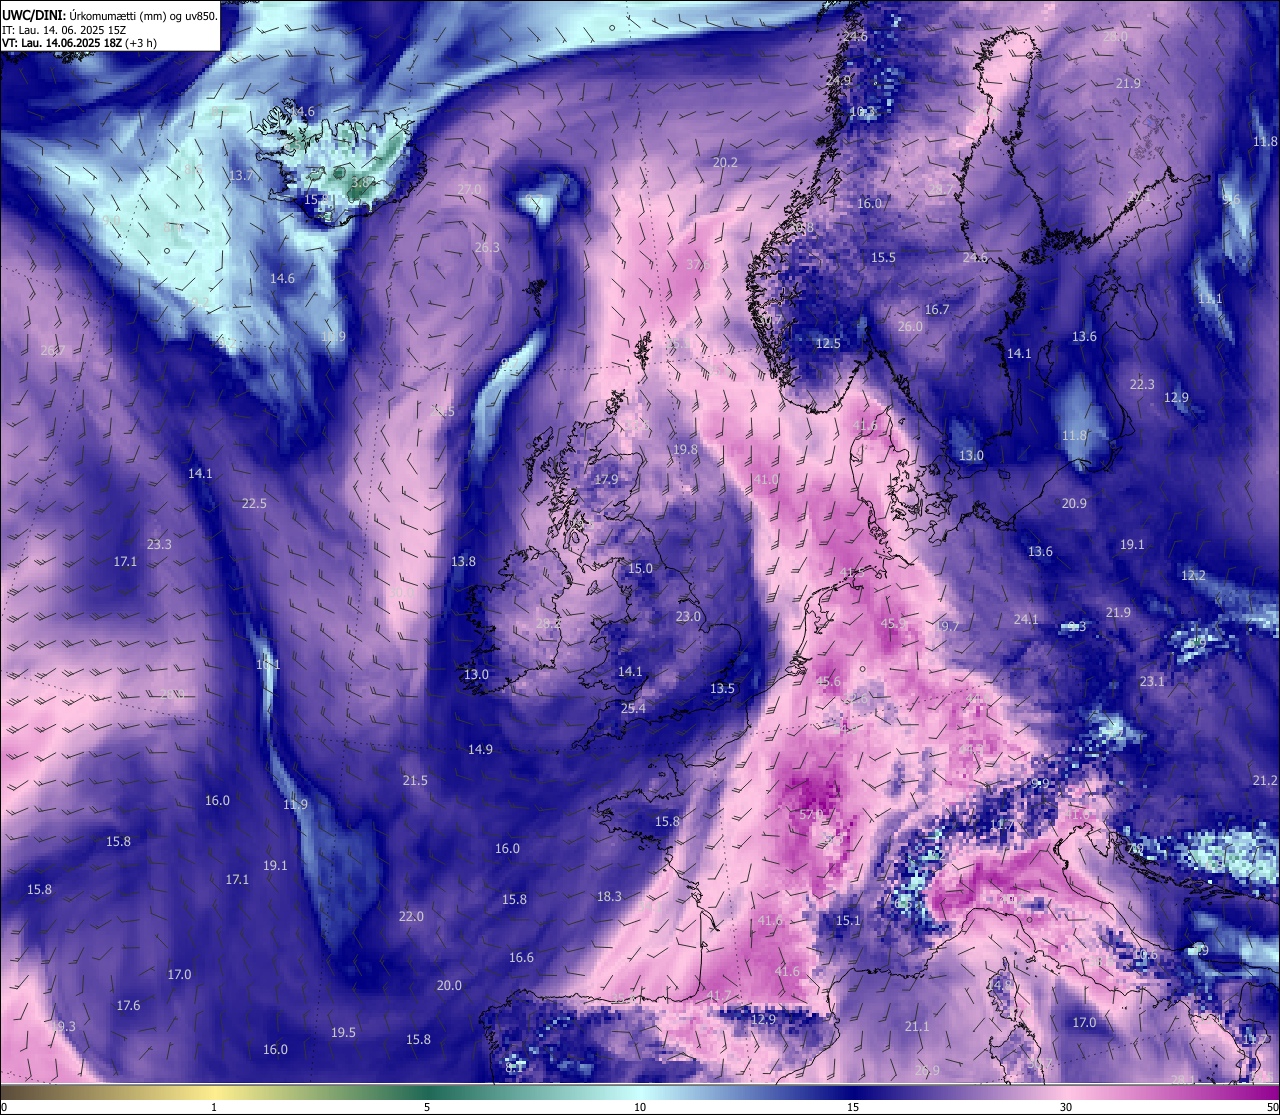The height and width of the screenshot is (1115, 1280).
Task: Click the color scale tick label '1'
Action: pos(214,1107)
